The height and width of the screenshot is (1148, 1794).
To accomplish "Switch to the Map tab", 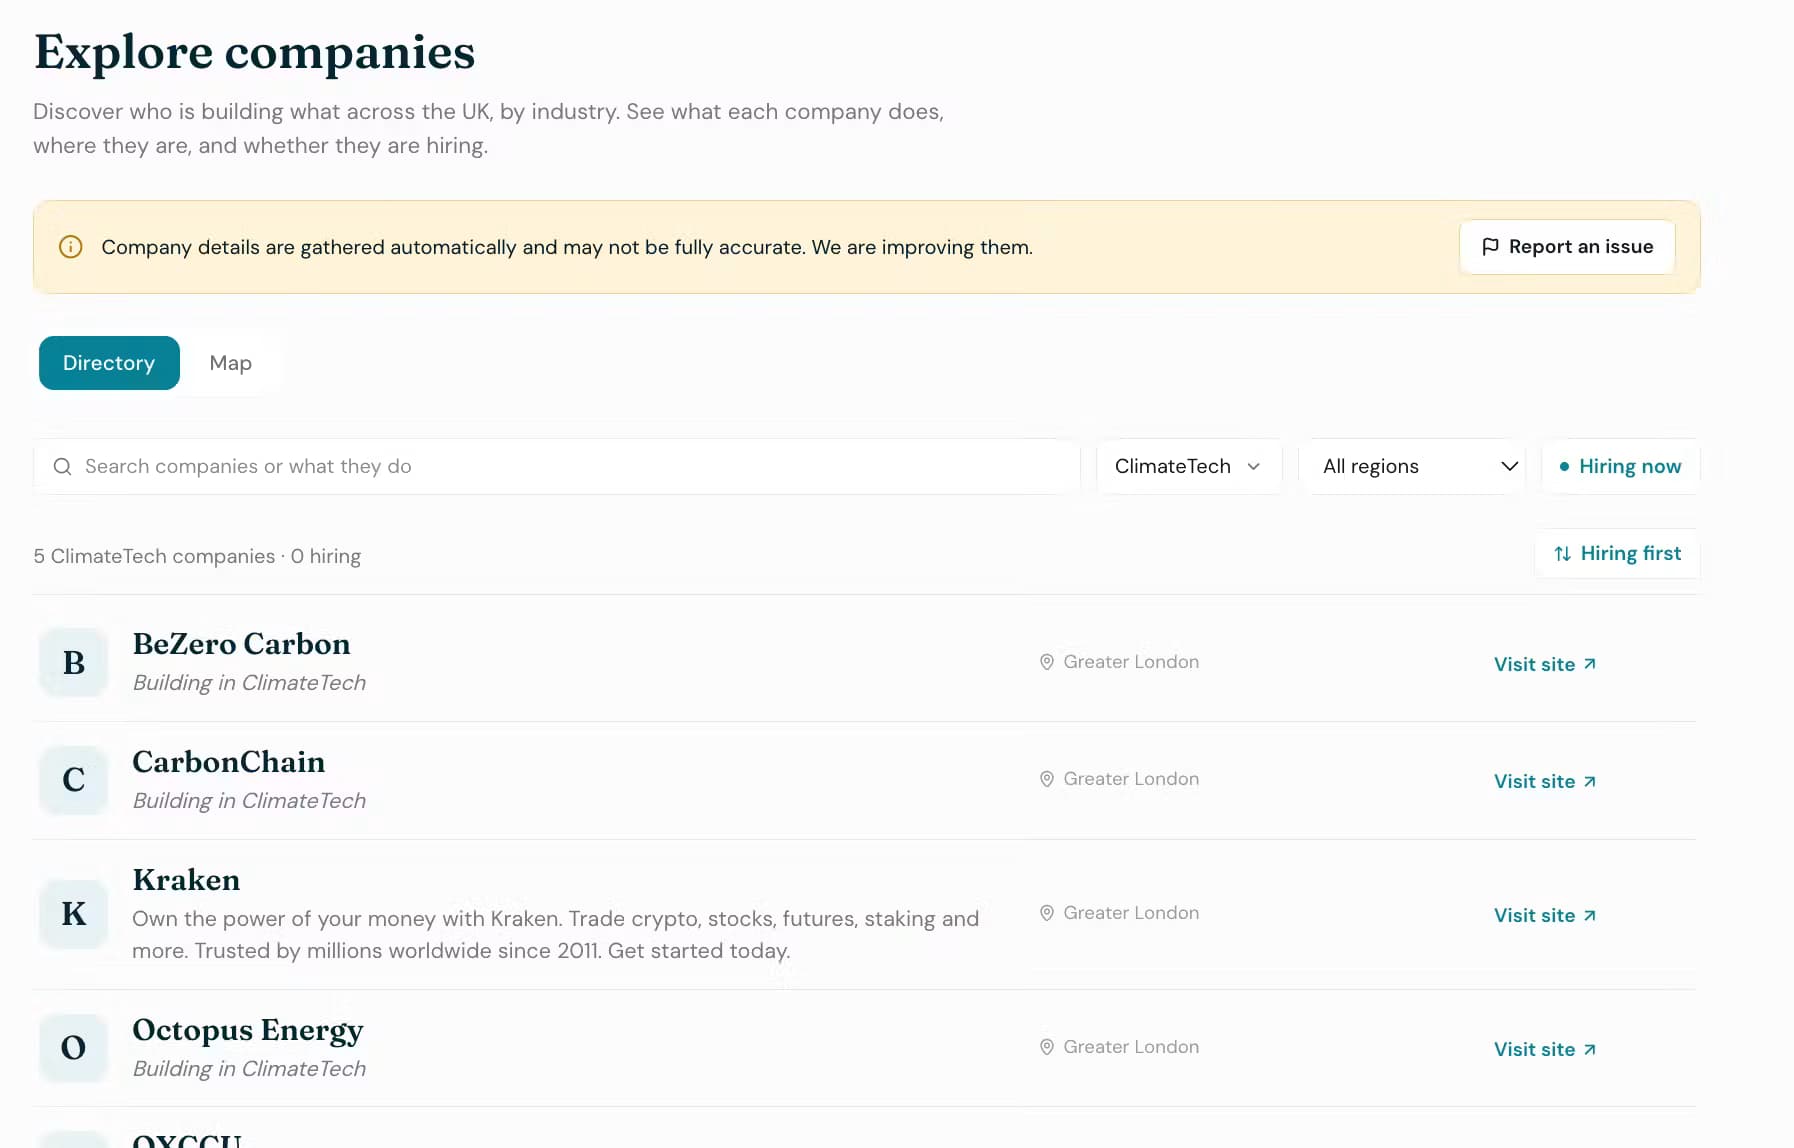I will tap(231, 363).
